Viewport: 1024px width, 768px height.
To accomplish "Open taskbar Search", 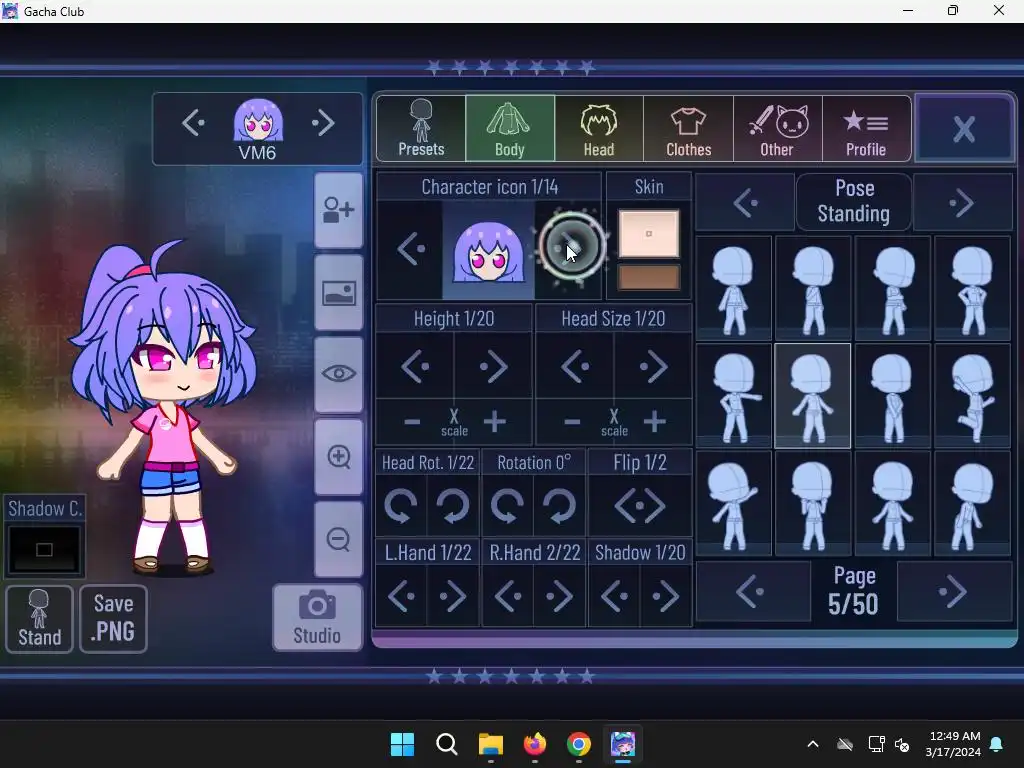I will [447, 744].
